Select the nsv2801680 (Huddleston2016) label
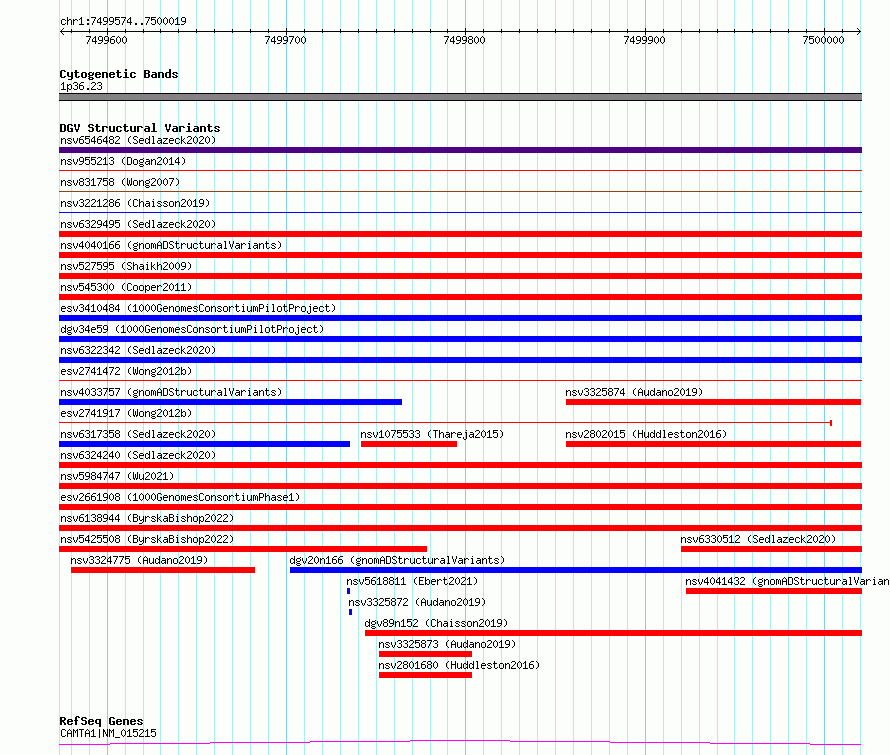Viewport: 890px width, 755px height. tap(459, 665)
